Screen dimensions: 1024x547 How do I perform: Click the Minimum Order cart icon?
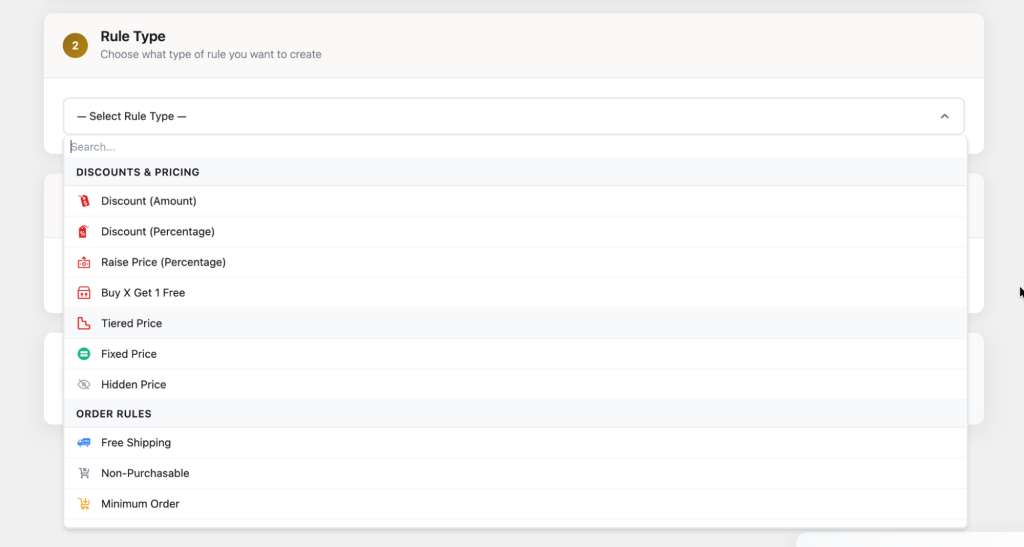84,504
